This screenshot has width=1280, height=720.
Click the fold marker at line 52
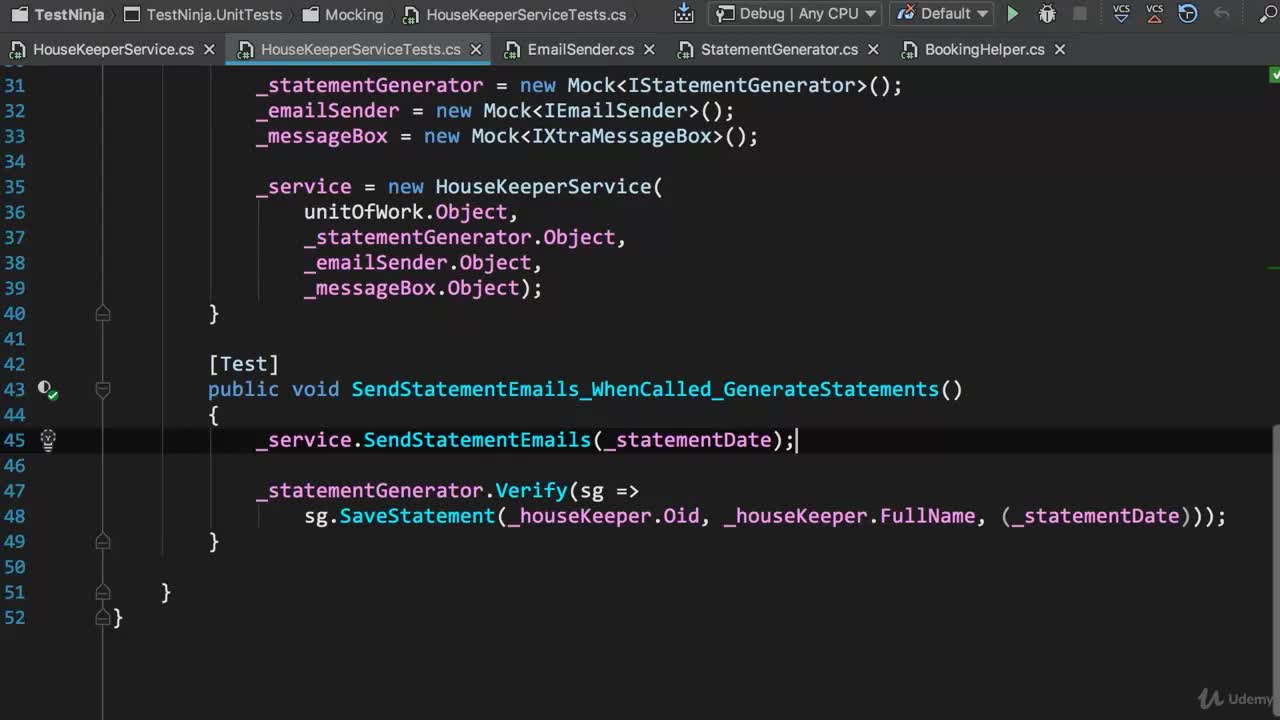pyautogui.click(x=102, y=617)
